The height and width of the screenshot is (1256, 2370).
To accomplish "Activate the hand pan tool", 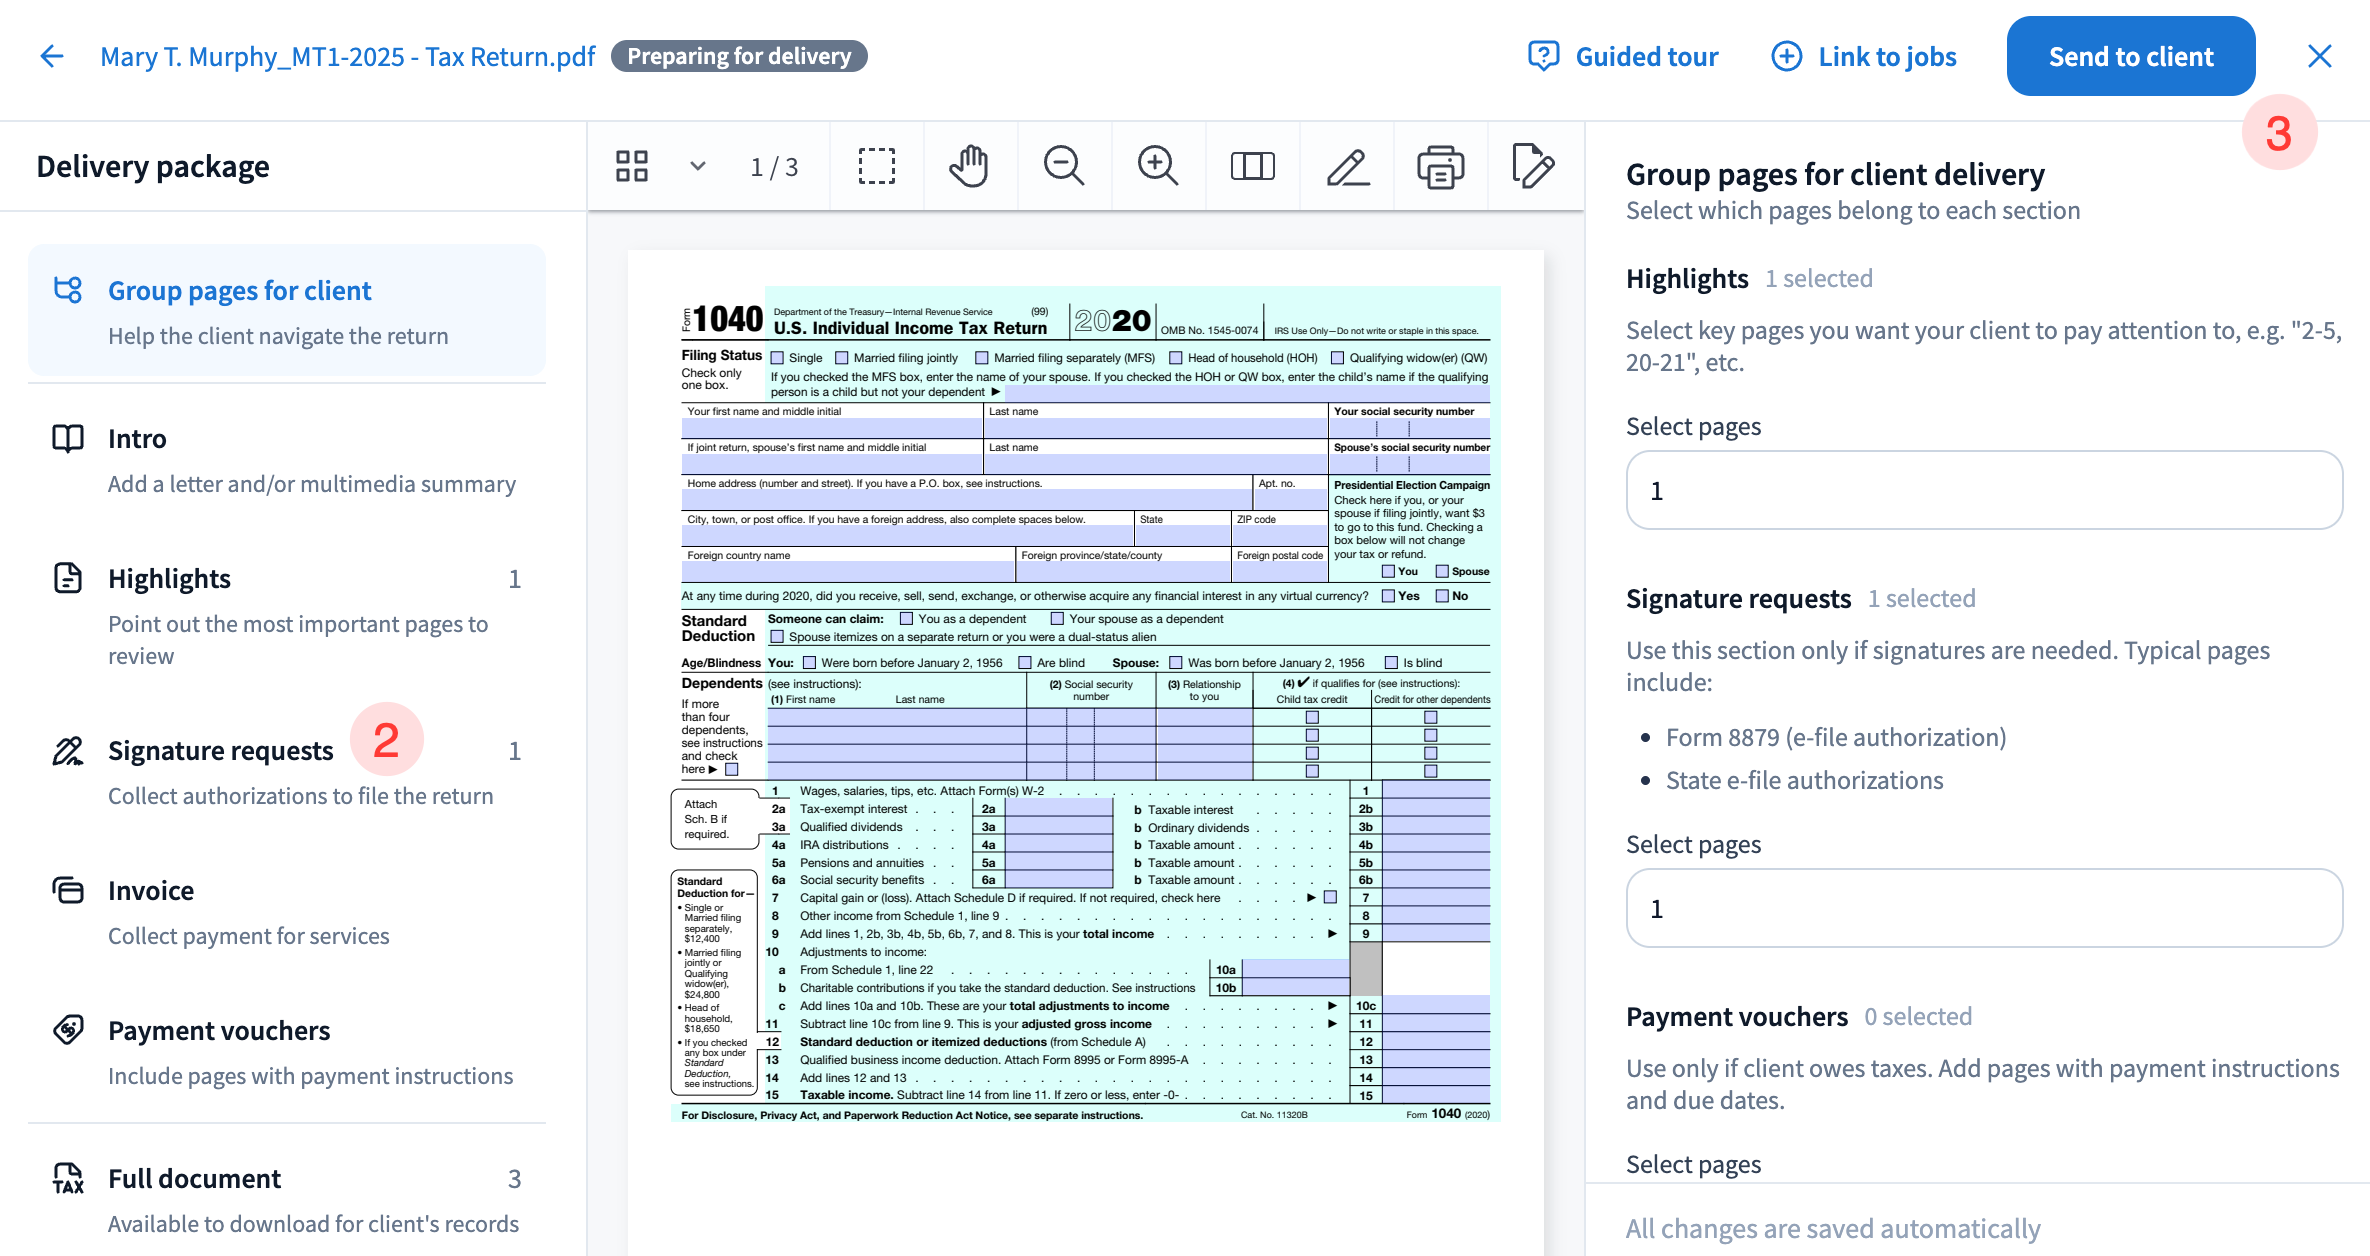I will coord(969,166).
